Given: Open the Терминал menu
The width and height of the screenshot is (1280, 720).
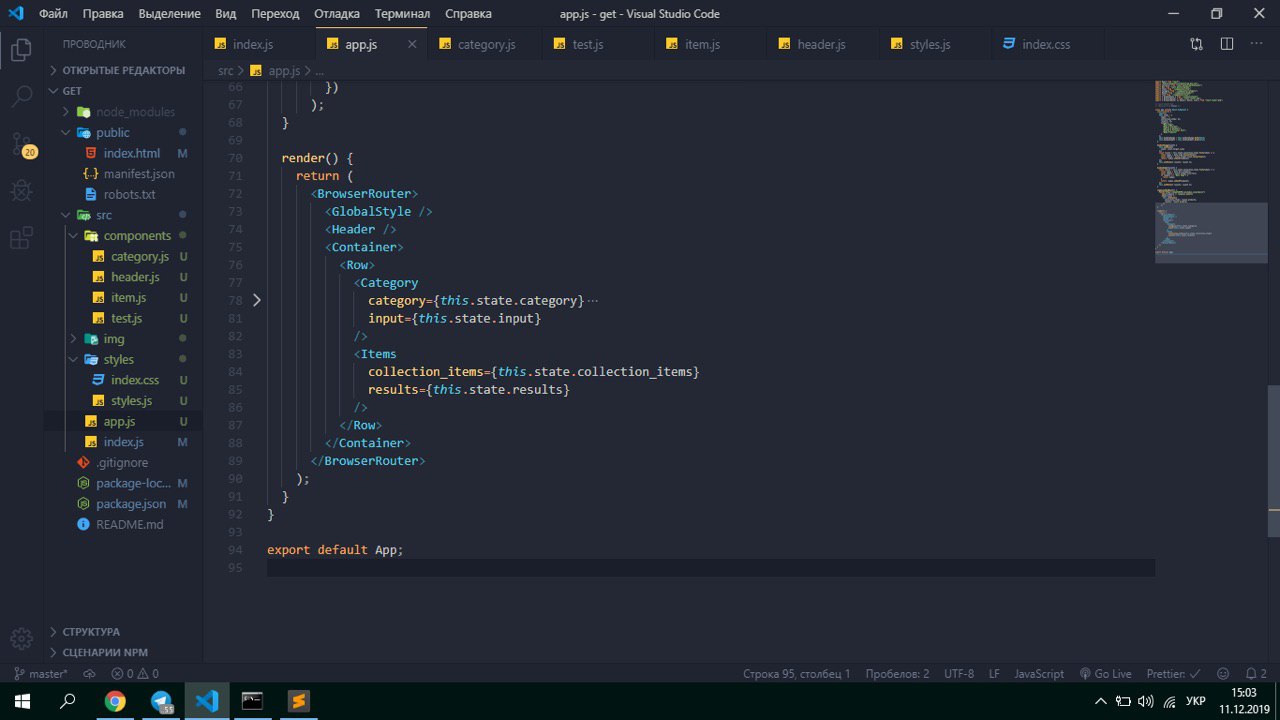Looking at the screenshot, I should coord(402,14).
